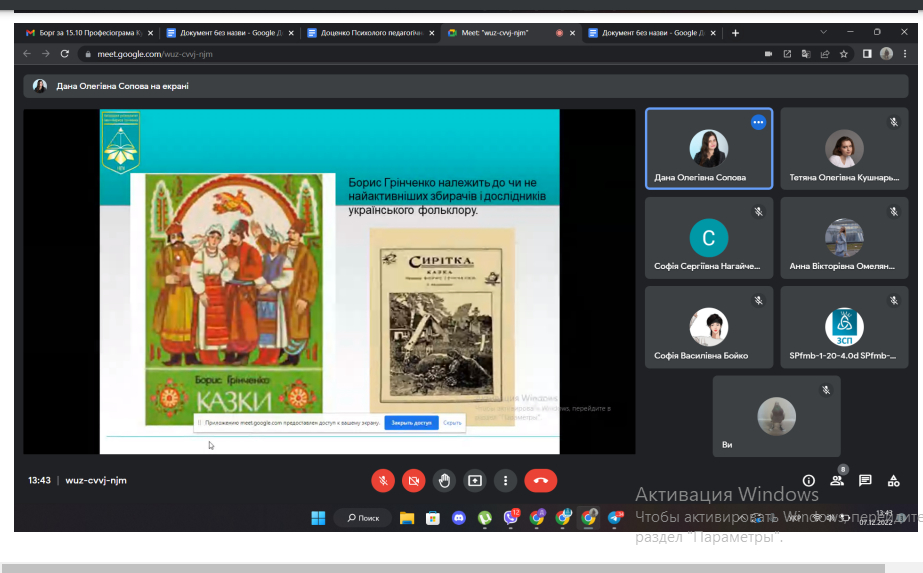Leave the call with red hang-up button
Screen dimensions: 923x573
click(x=541, y=480)
